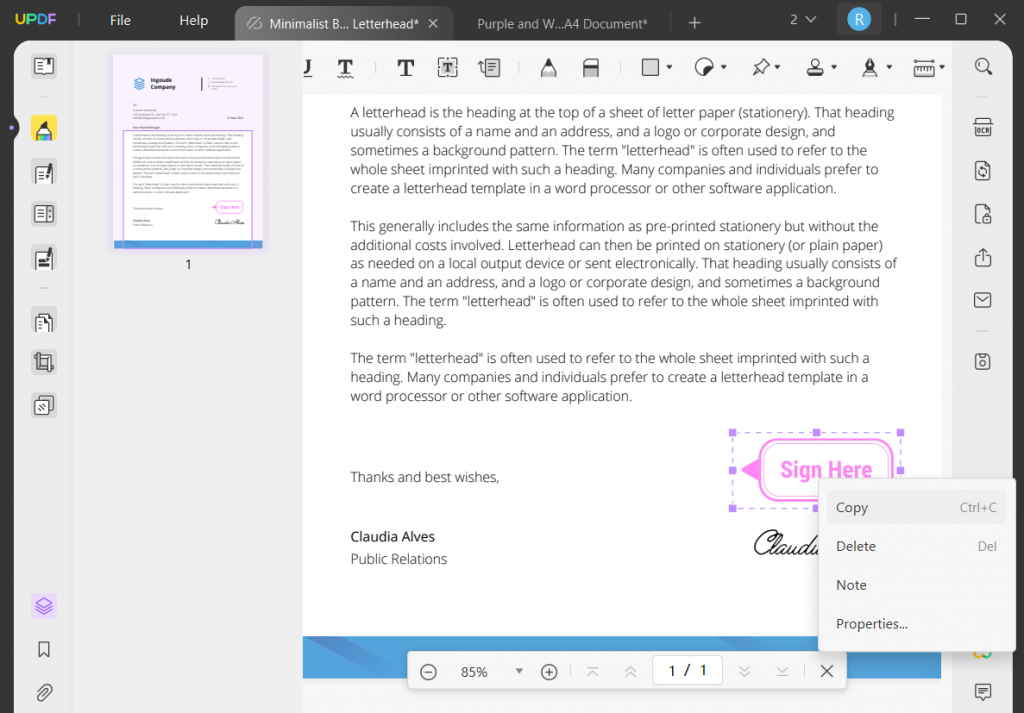Open the Crop Pages tool in the left sidebar
Viewport: 1024px width, 713px height.
[x=44, y=362]
